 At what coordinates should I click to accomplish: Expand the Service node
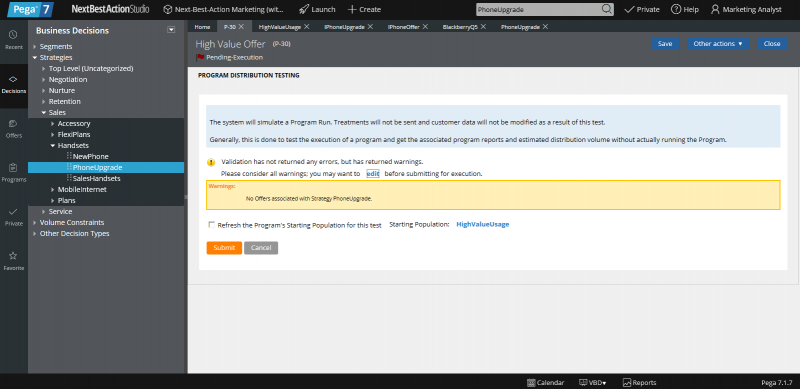pyautogui.click(x=44, y=211)
